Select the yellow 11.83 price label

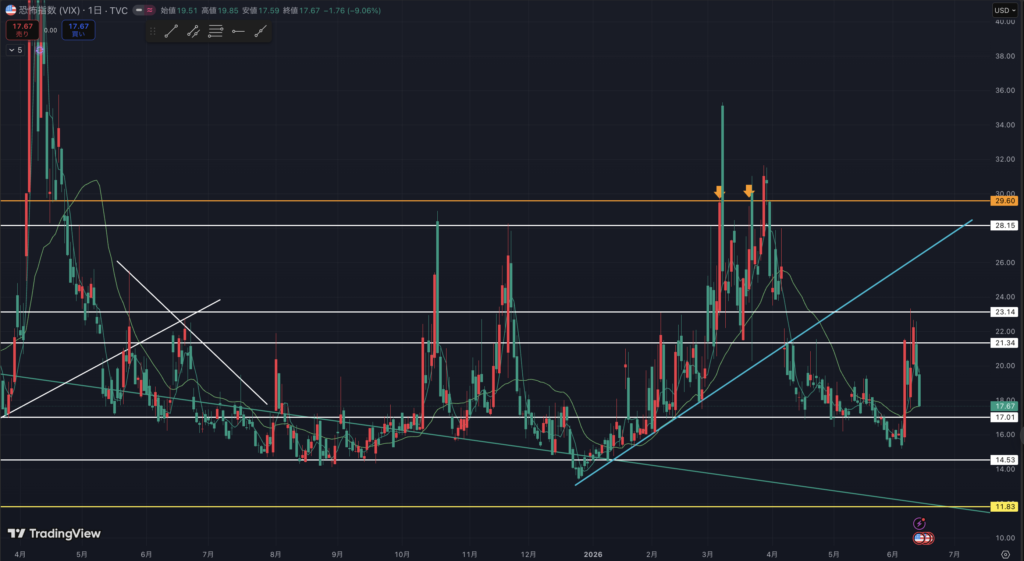click(x=1004, y=507)
